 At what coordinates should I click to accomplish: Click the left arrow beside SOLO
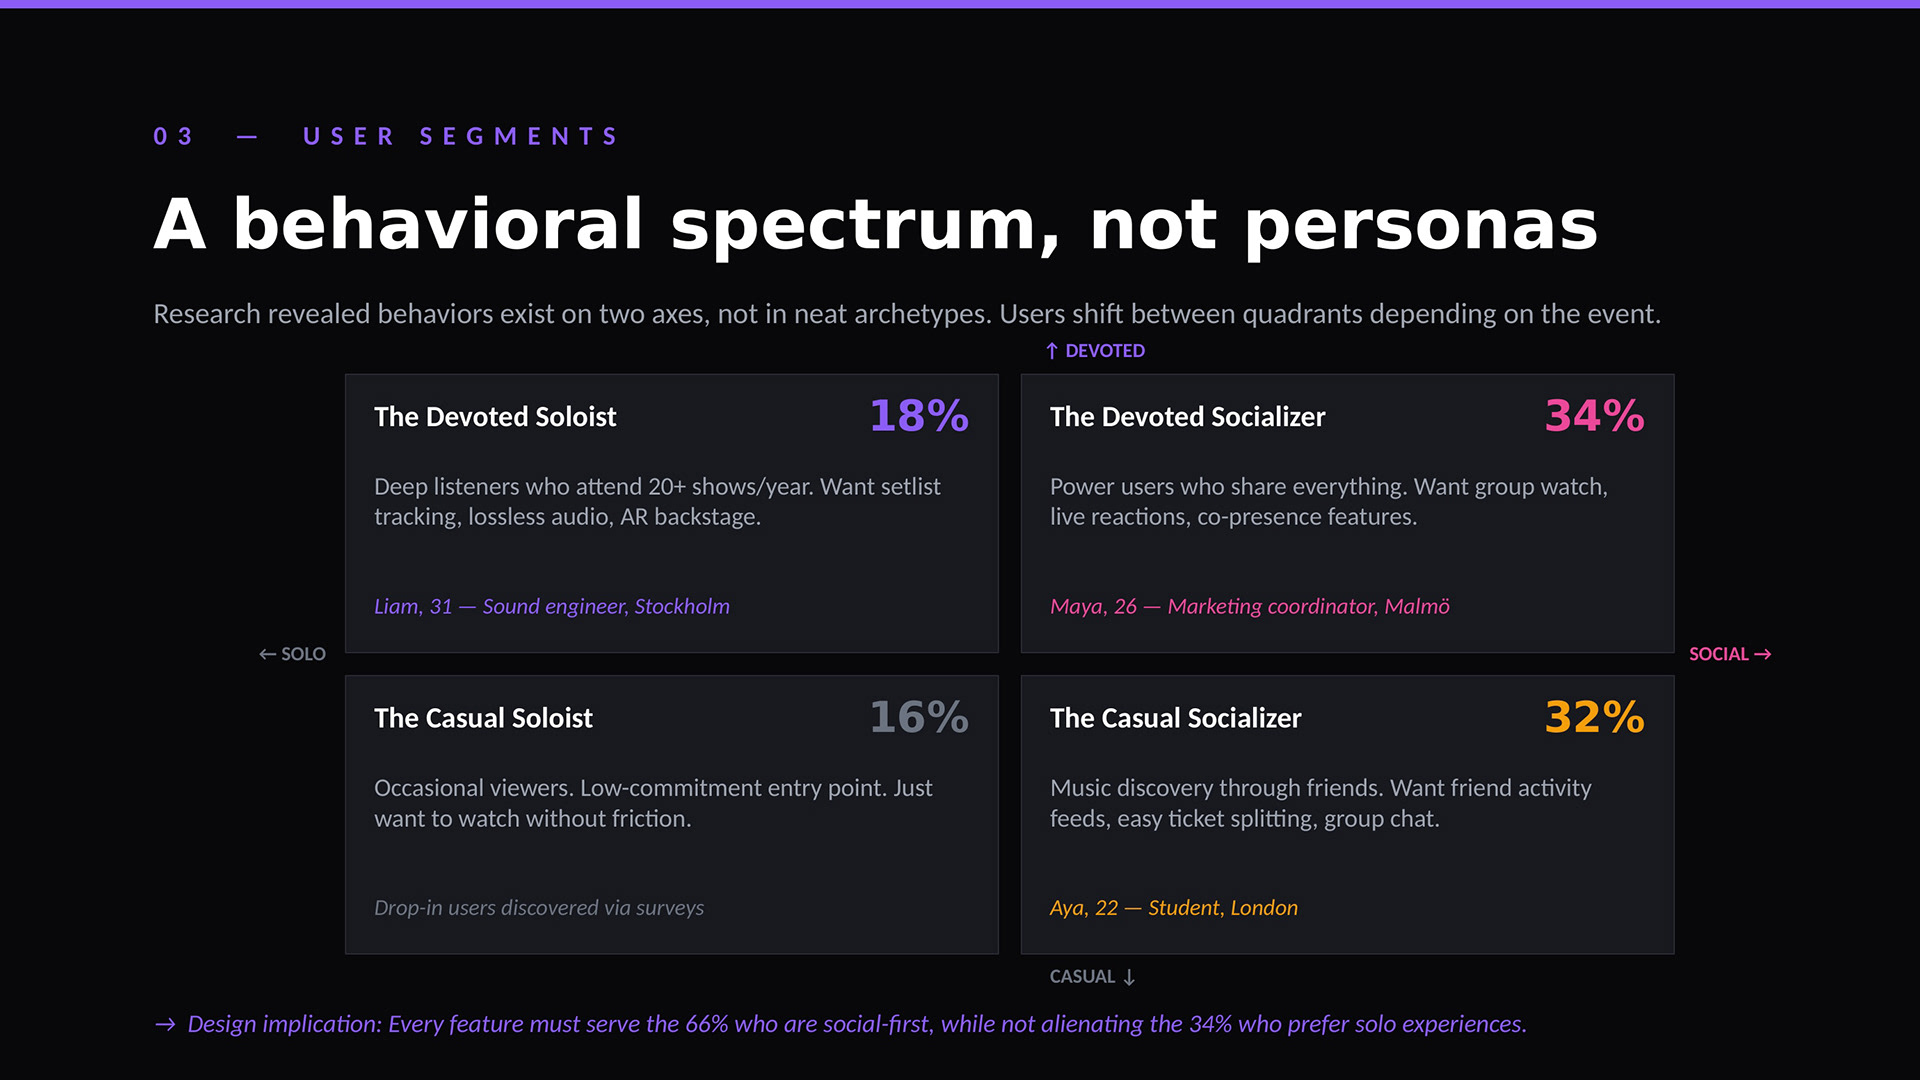tap(267, 654)
